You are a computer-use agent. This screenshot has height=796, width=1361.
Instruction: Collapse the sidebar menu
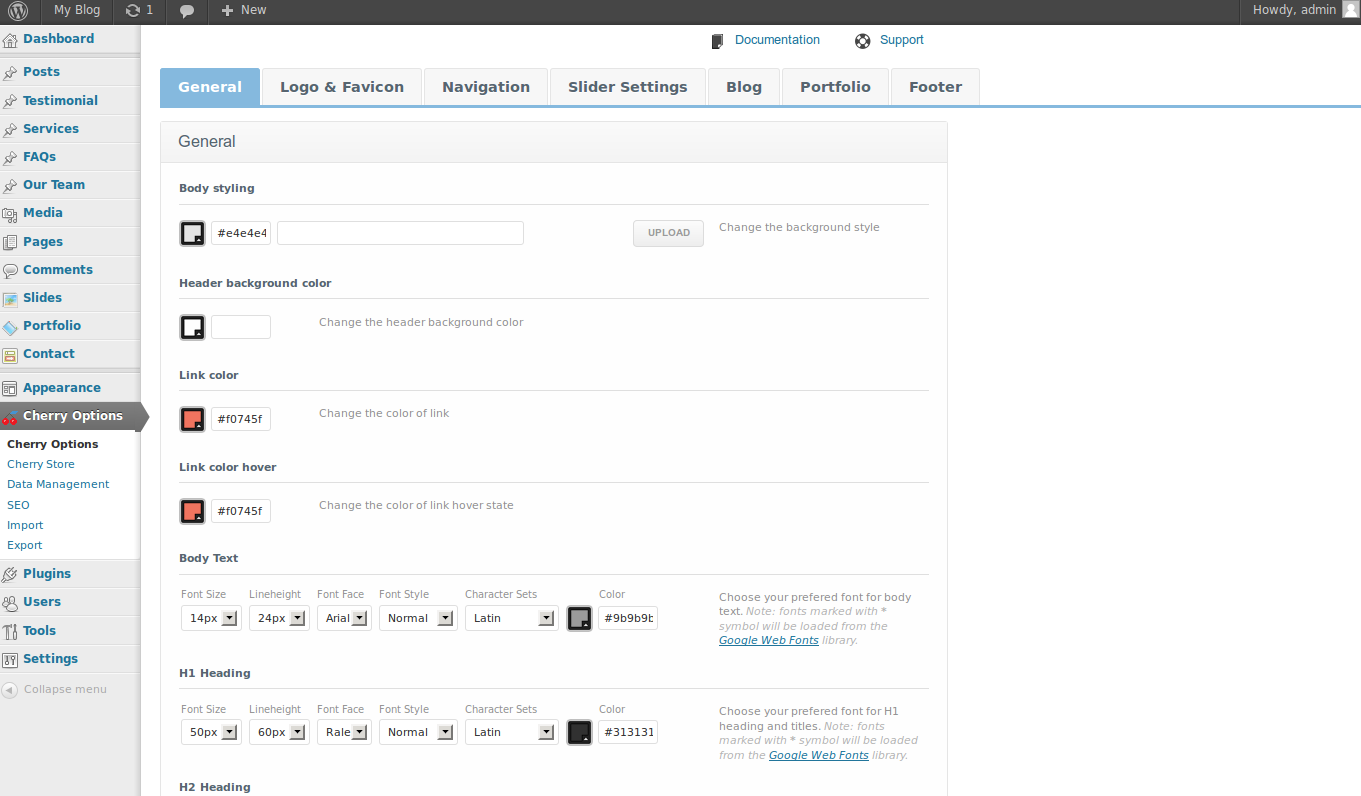click(55, 689)
